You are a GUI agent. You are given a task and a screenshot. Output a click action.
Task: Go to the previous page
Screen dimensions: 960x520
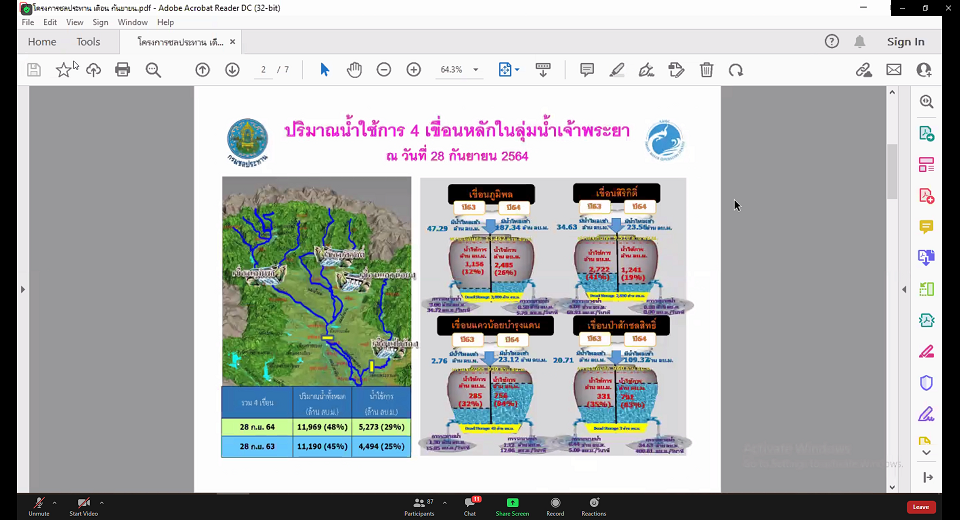click(203, 70)
